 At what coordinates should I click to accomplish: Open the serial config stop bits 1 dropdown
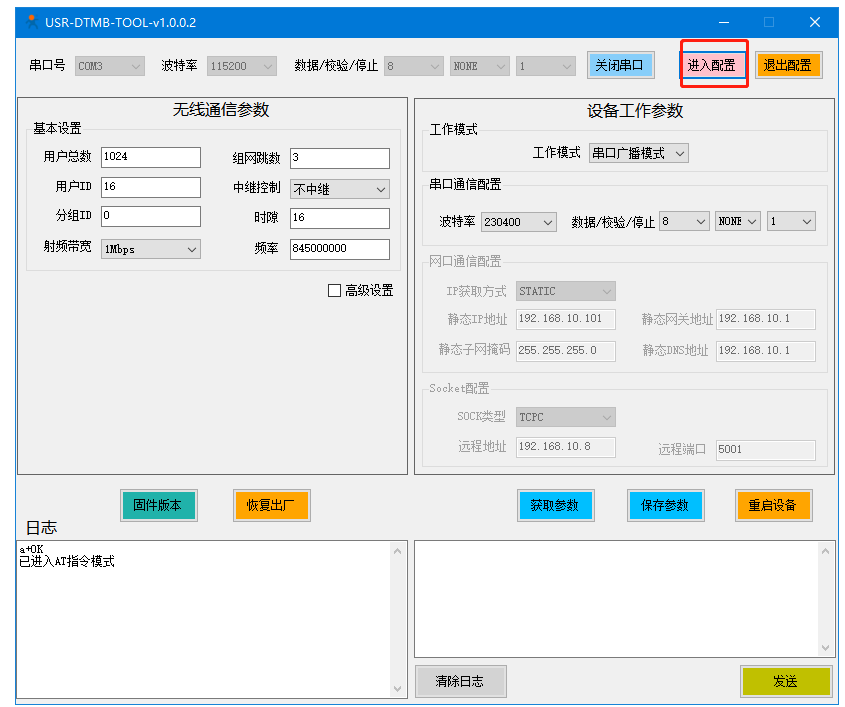pyautogui.click(x=791, y=221)
